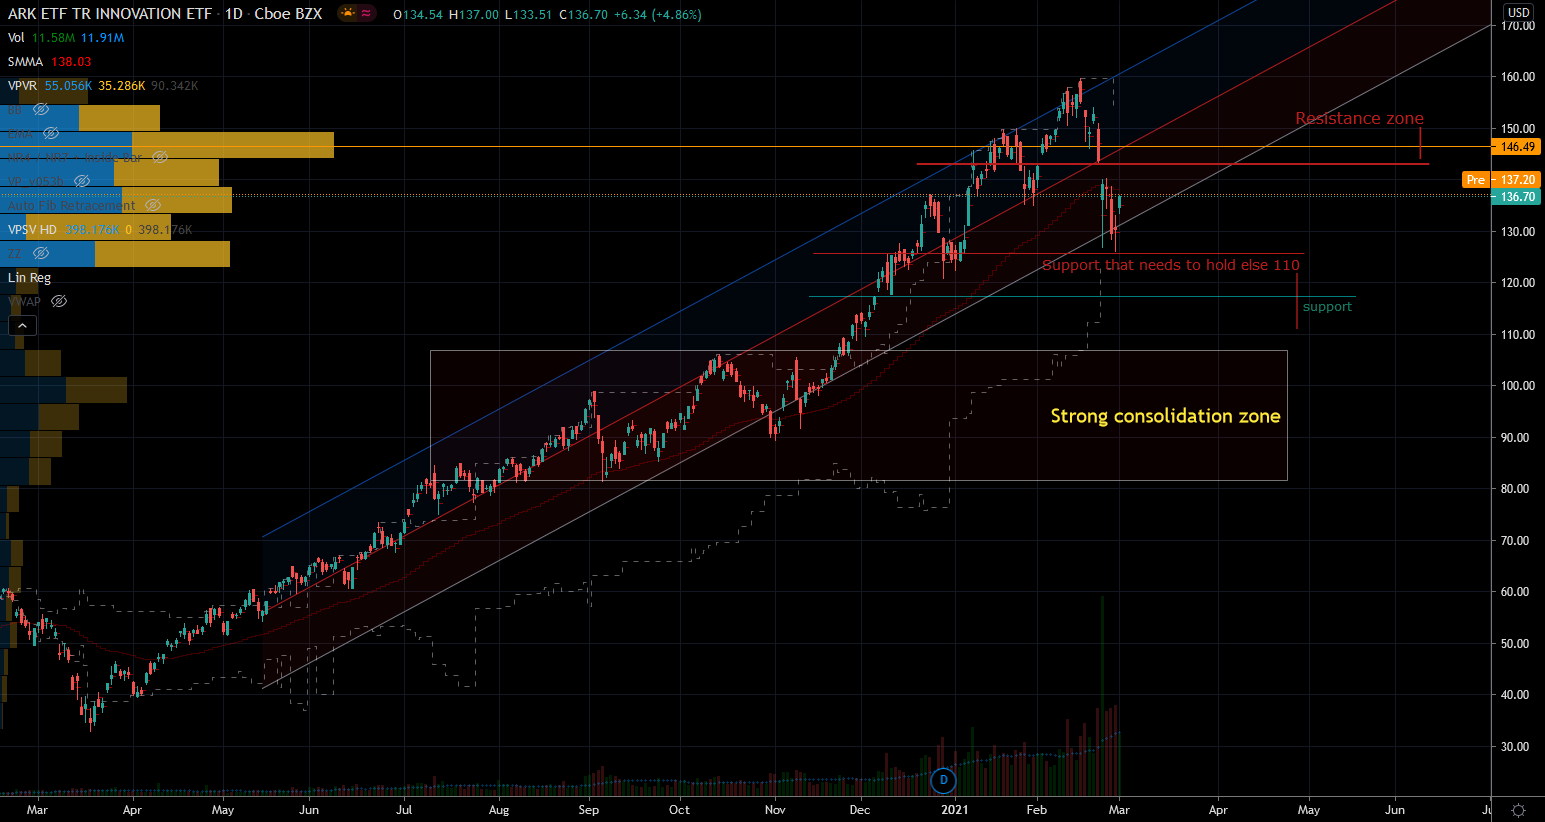The width and height of the screenshot is (1545, 822).
Task: Click the Sep label on time axis
Action: pyautogui.click(x=589, y=810)
